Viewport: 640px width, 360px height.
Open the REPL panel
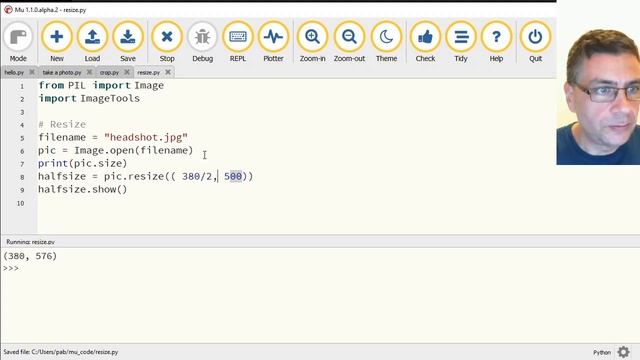(x=238, y=42)
